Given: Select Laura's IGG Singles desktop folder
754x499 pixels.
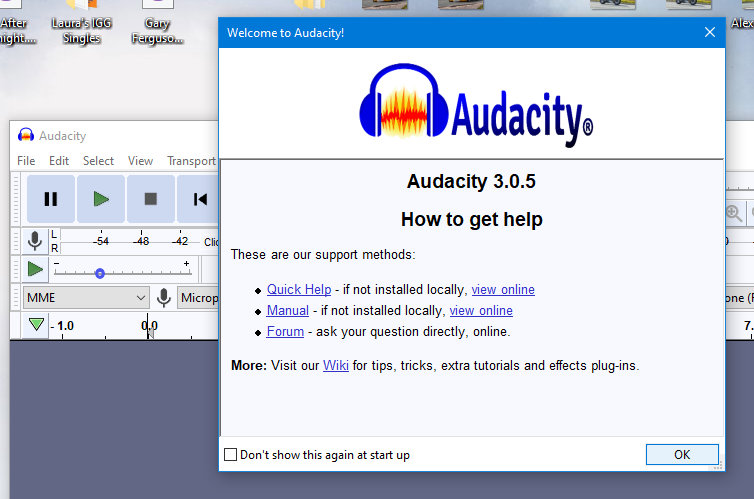Looking at the screenshot, I should 81,22.
